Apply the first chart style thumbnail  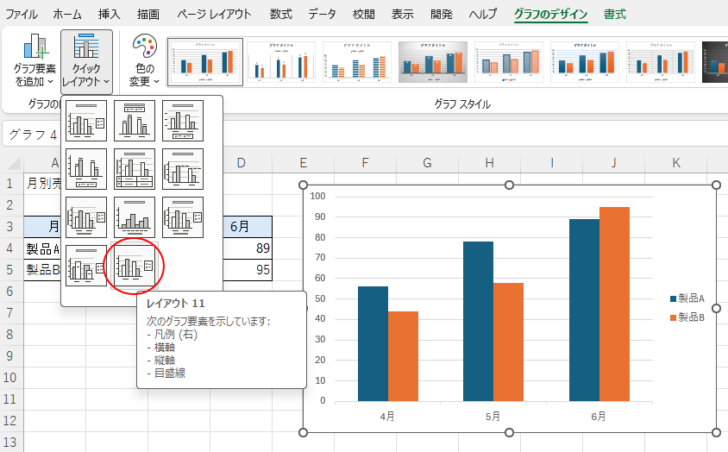[205, 62]
